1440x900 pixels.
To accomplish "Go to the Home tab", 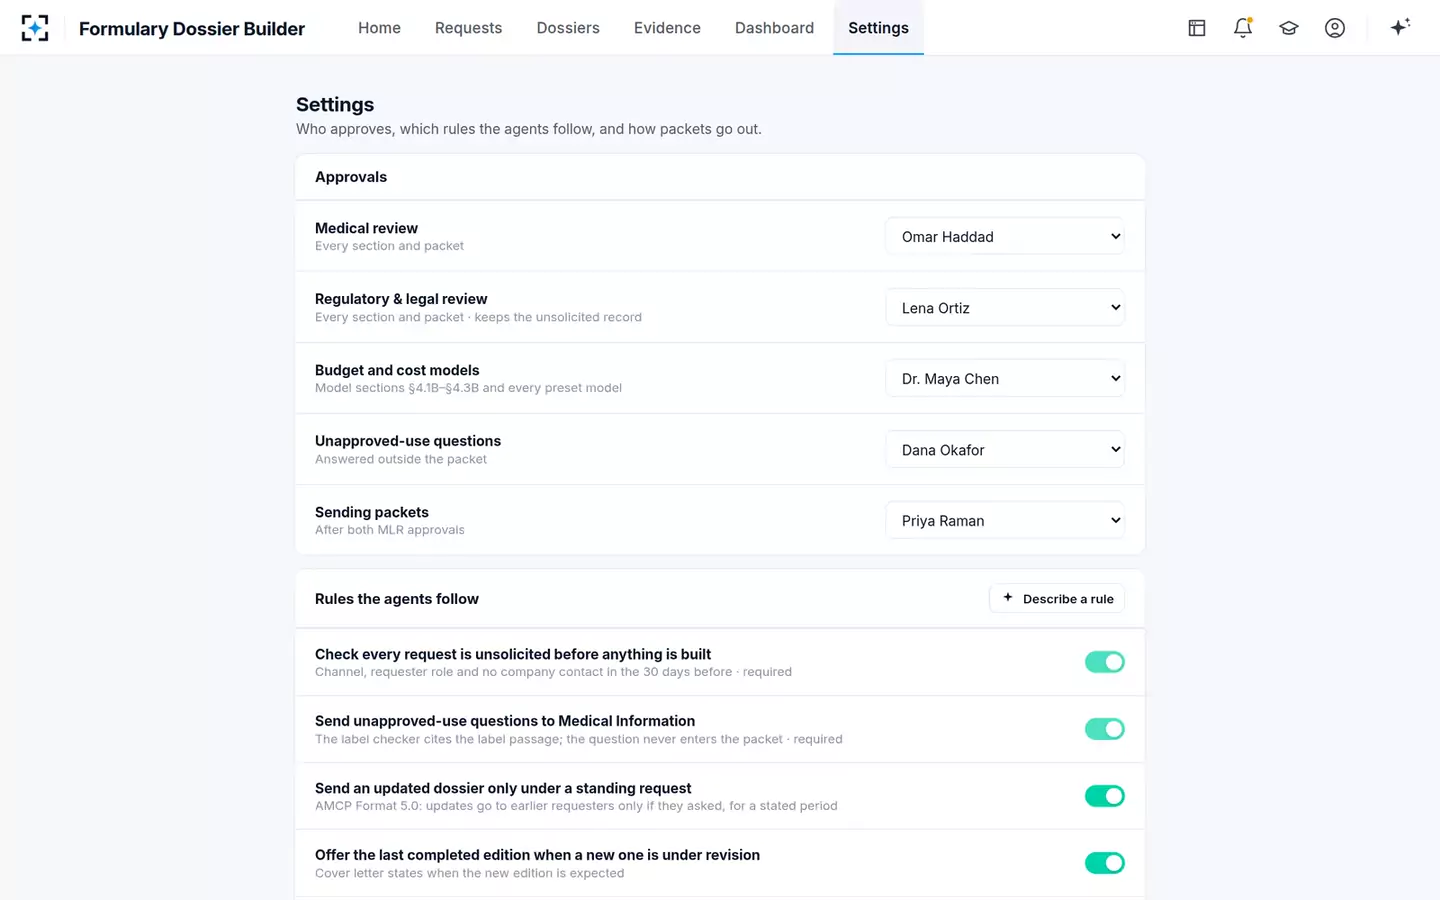I will (x=379, y=28).
